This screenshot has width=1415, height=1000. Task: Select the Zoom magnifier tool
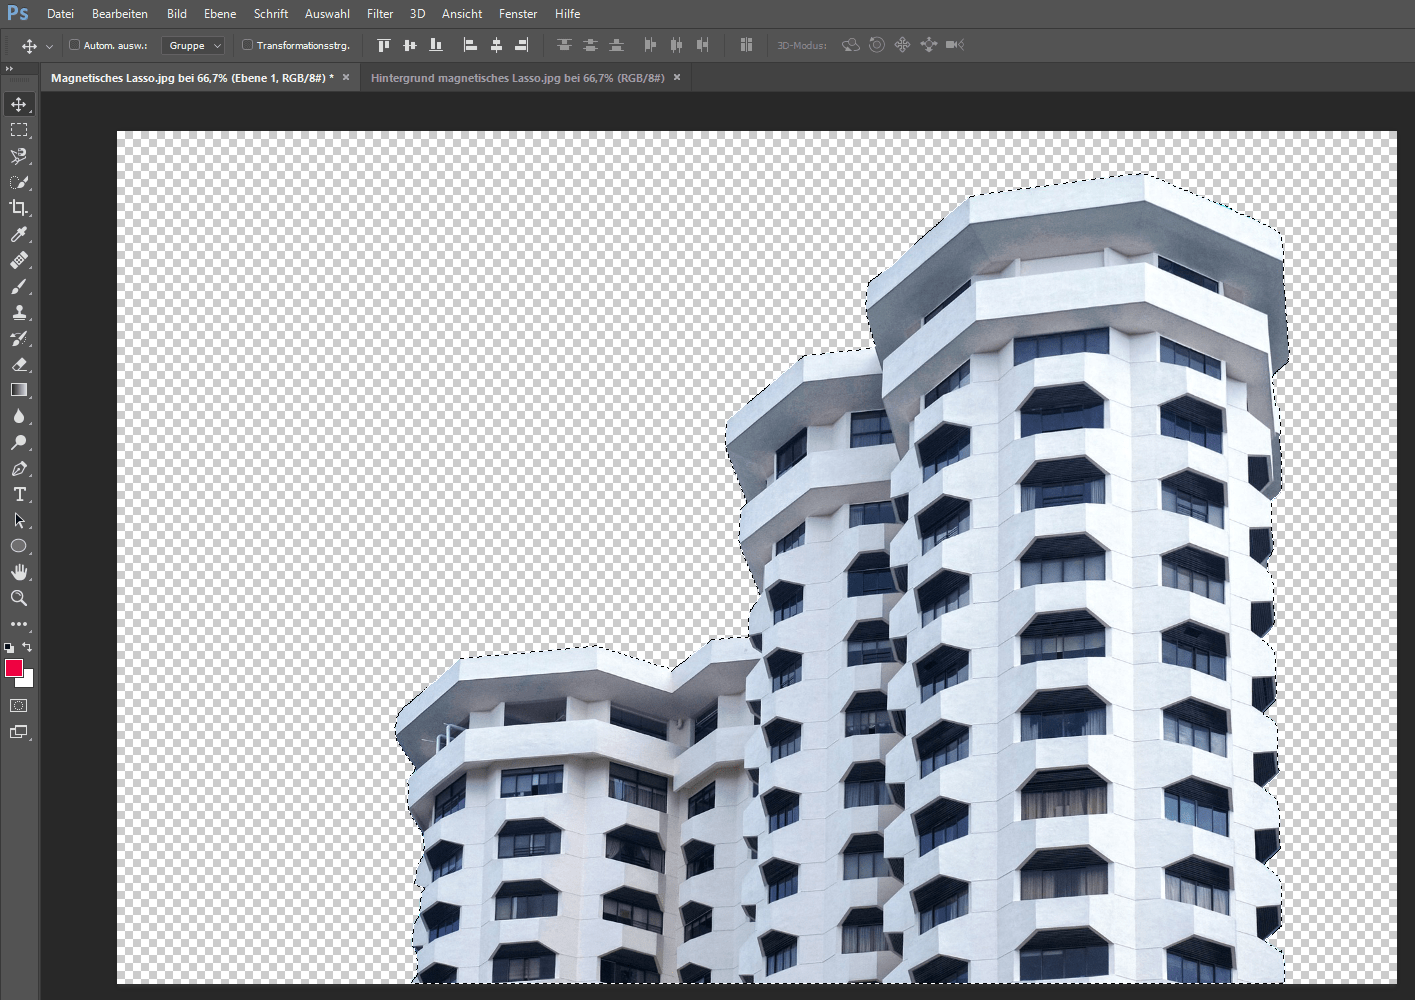coord(18,598)
